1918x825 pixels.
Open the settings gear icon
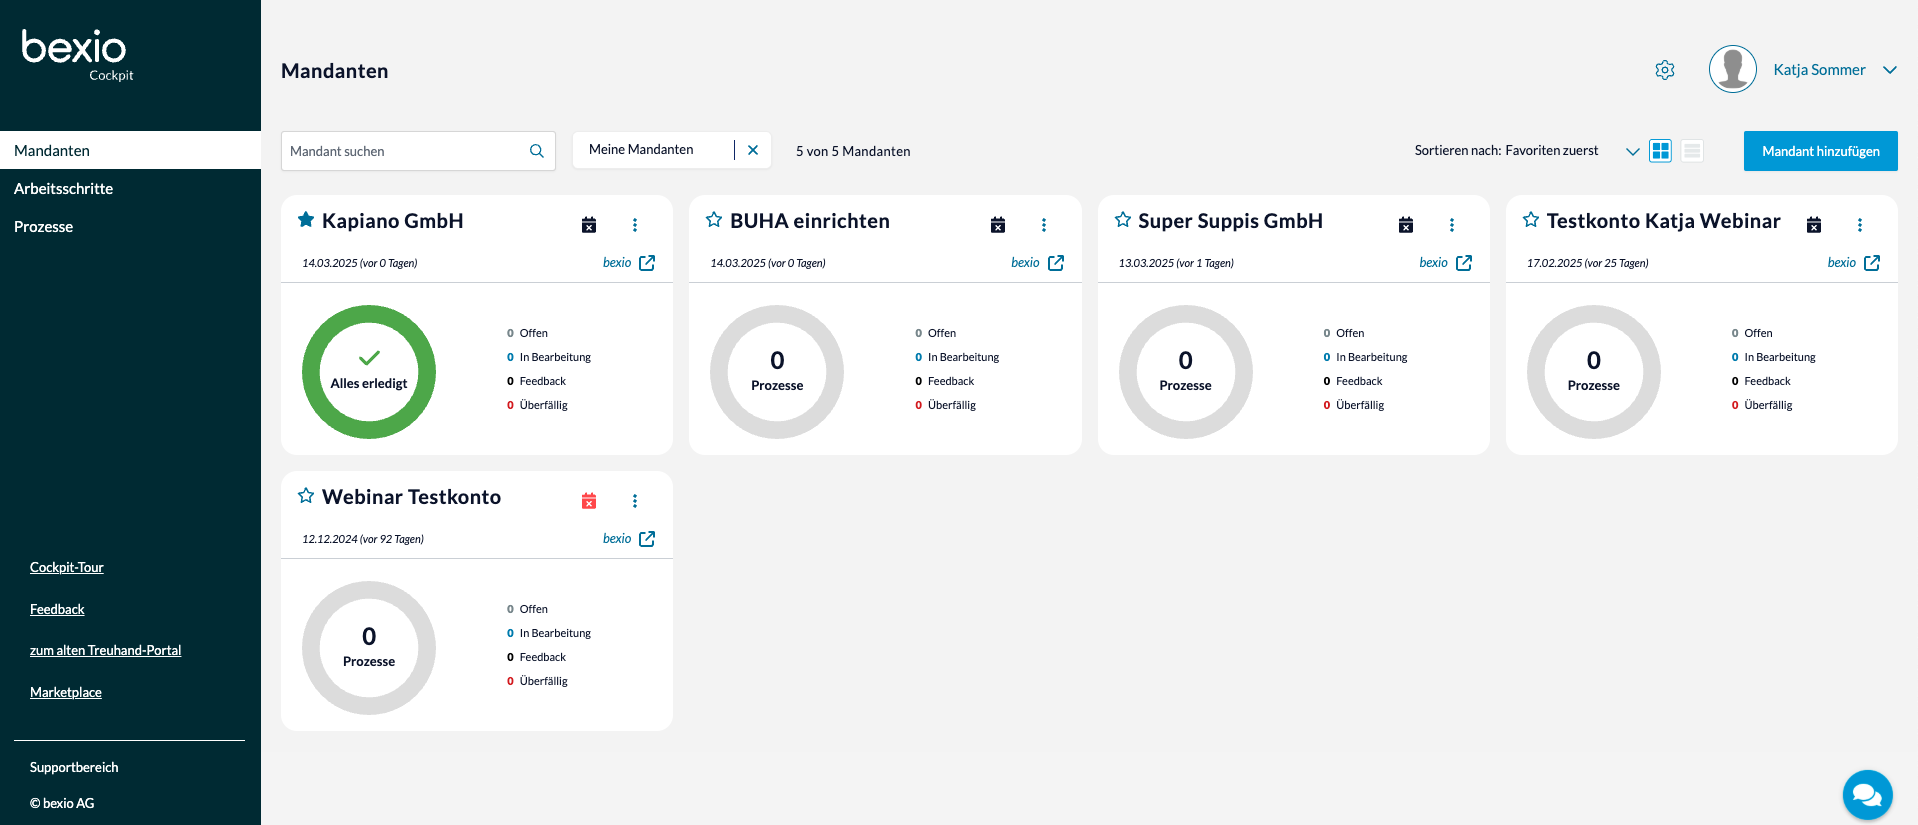1664,70
